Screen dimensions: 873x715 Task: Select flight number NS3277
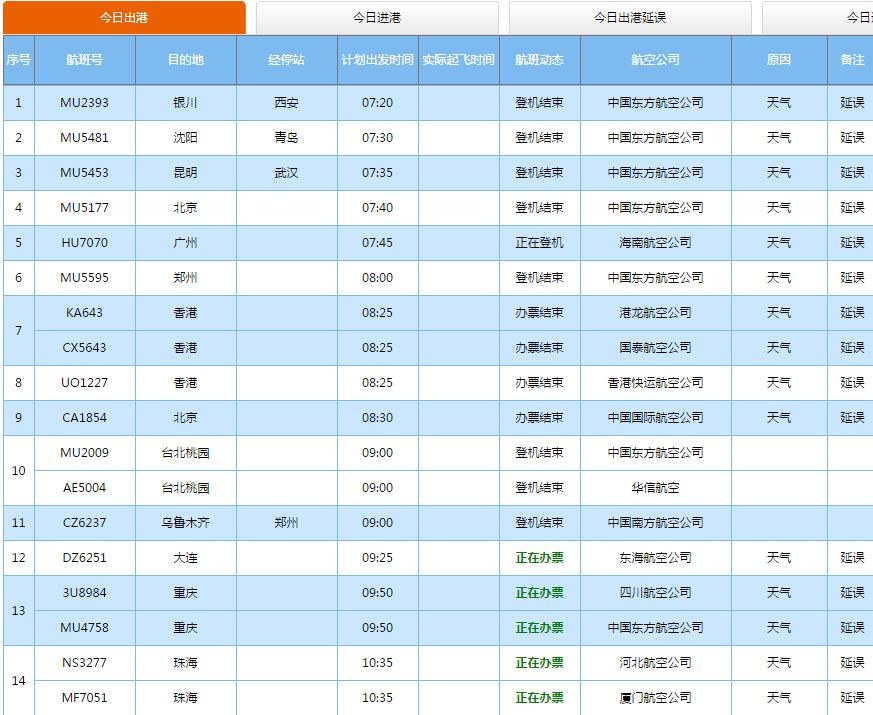[x=85, y=663]
